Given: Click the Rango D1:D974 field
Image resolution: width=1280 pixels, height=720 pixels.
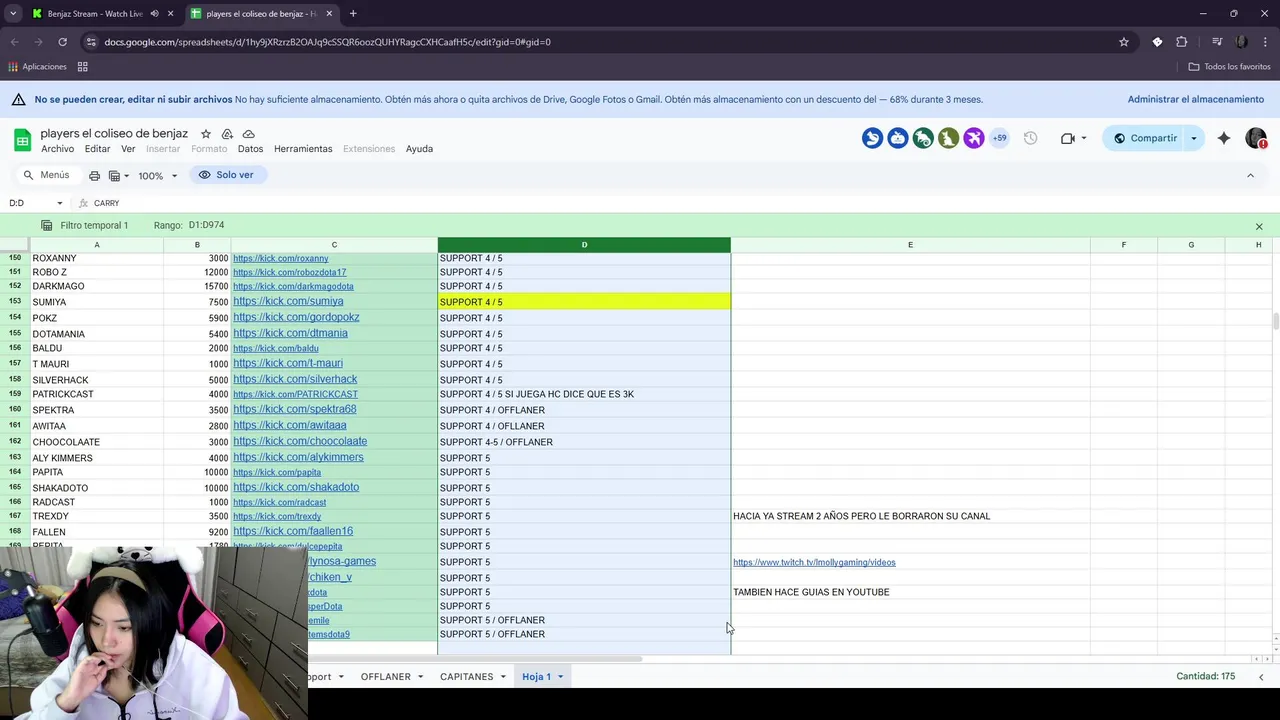Looking at the screenshot, I should 206,225.
